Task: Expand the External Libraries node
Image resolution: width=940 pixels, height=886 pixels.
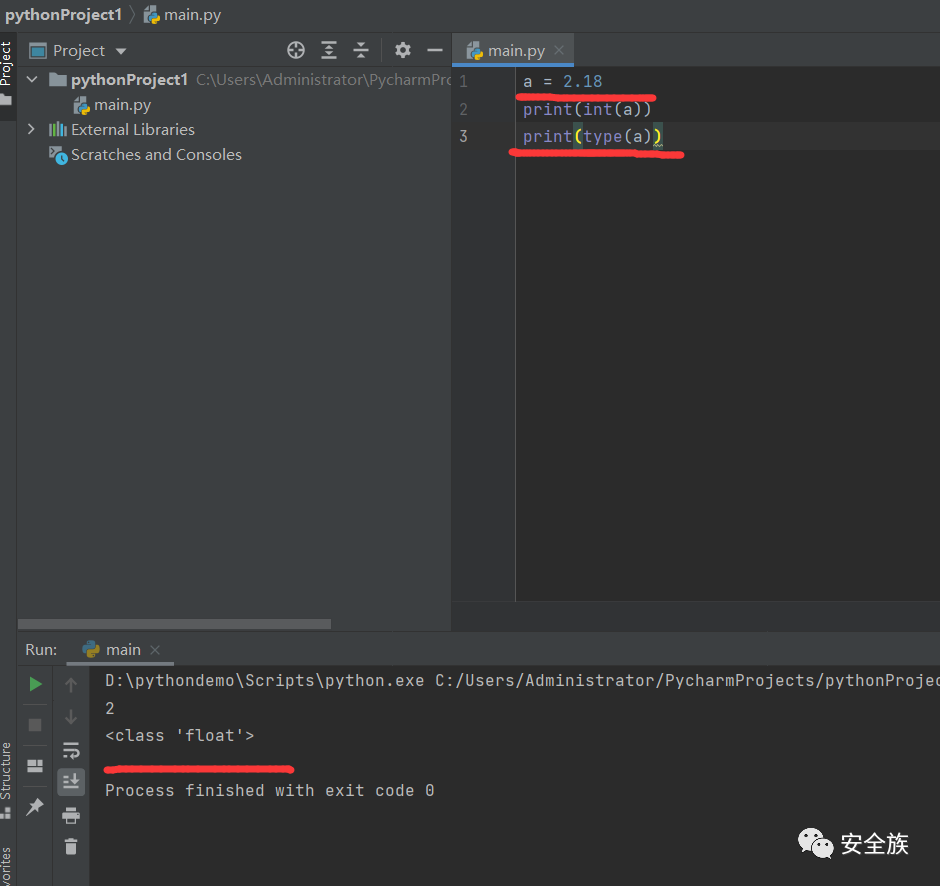Action: click(x=31, y=129)
